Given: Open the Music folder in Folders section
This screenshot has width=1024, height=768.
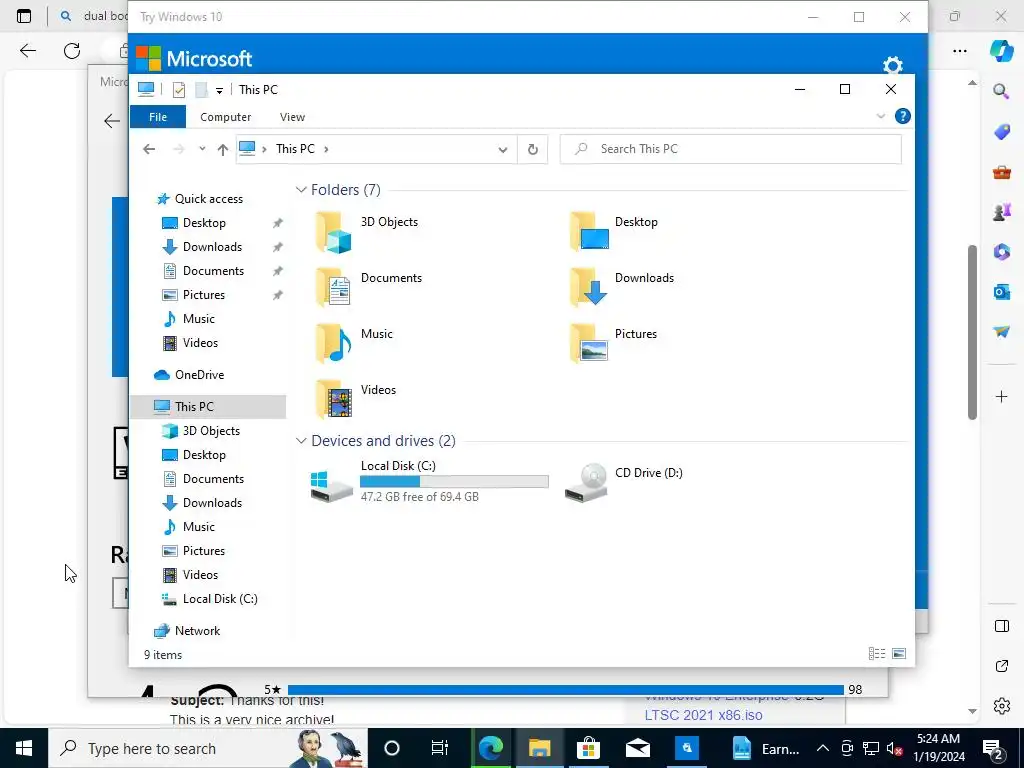Looking at the screenshot, I should tap(334, 344).
